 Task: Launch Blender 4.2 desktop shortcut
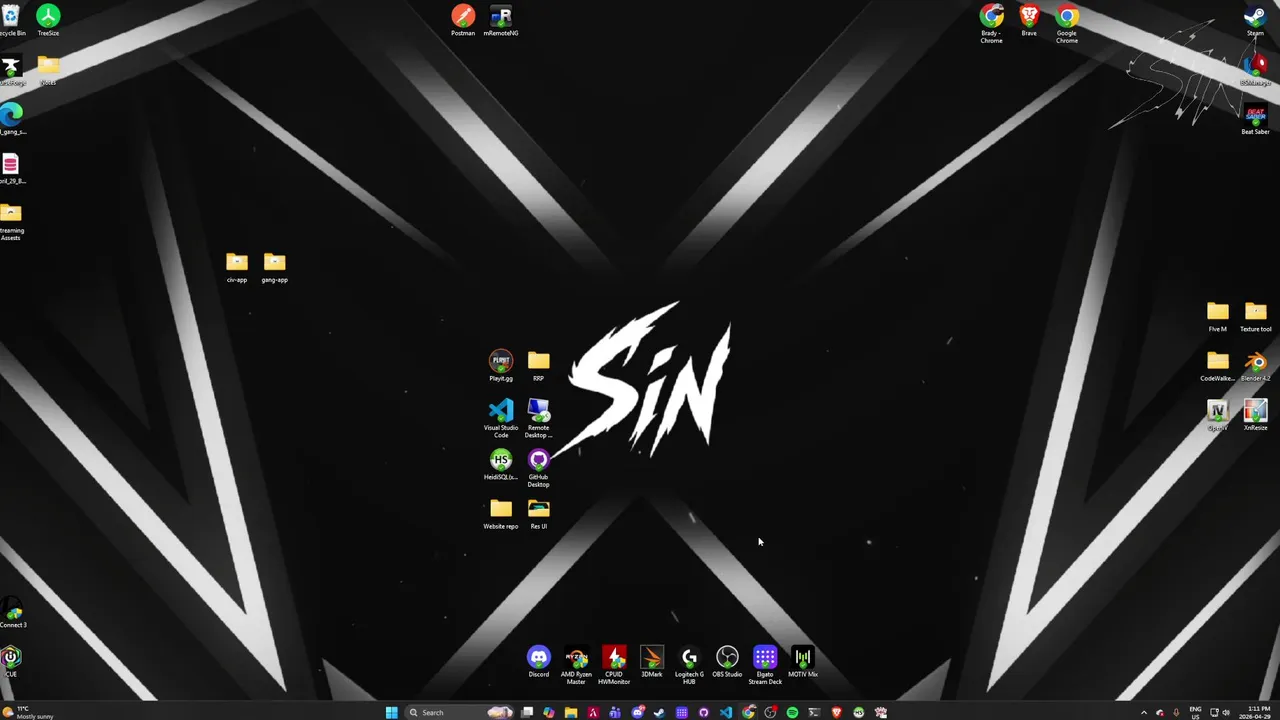[x=1255, y=365]
